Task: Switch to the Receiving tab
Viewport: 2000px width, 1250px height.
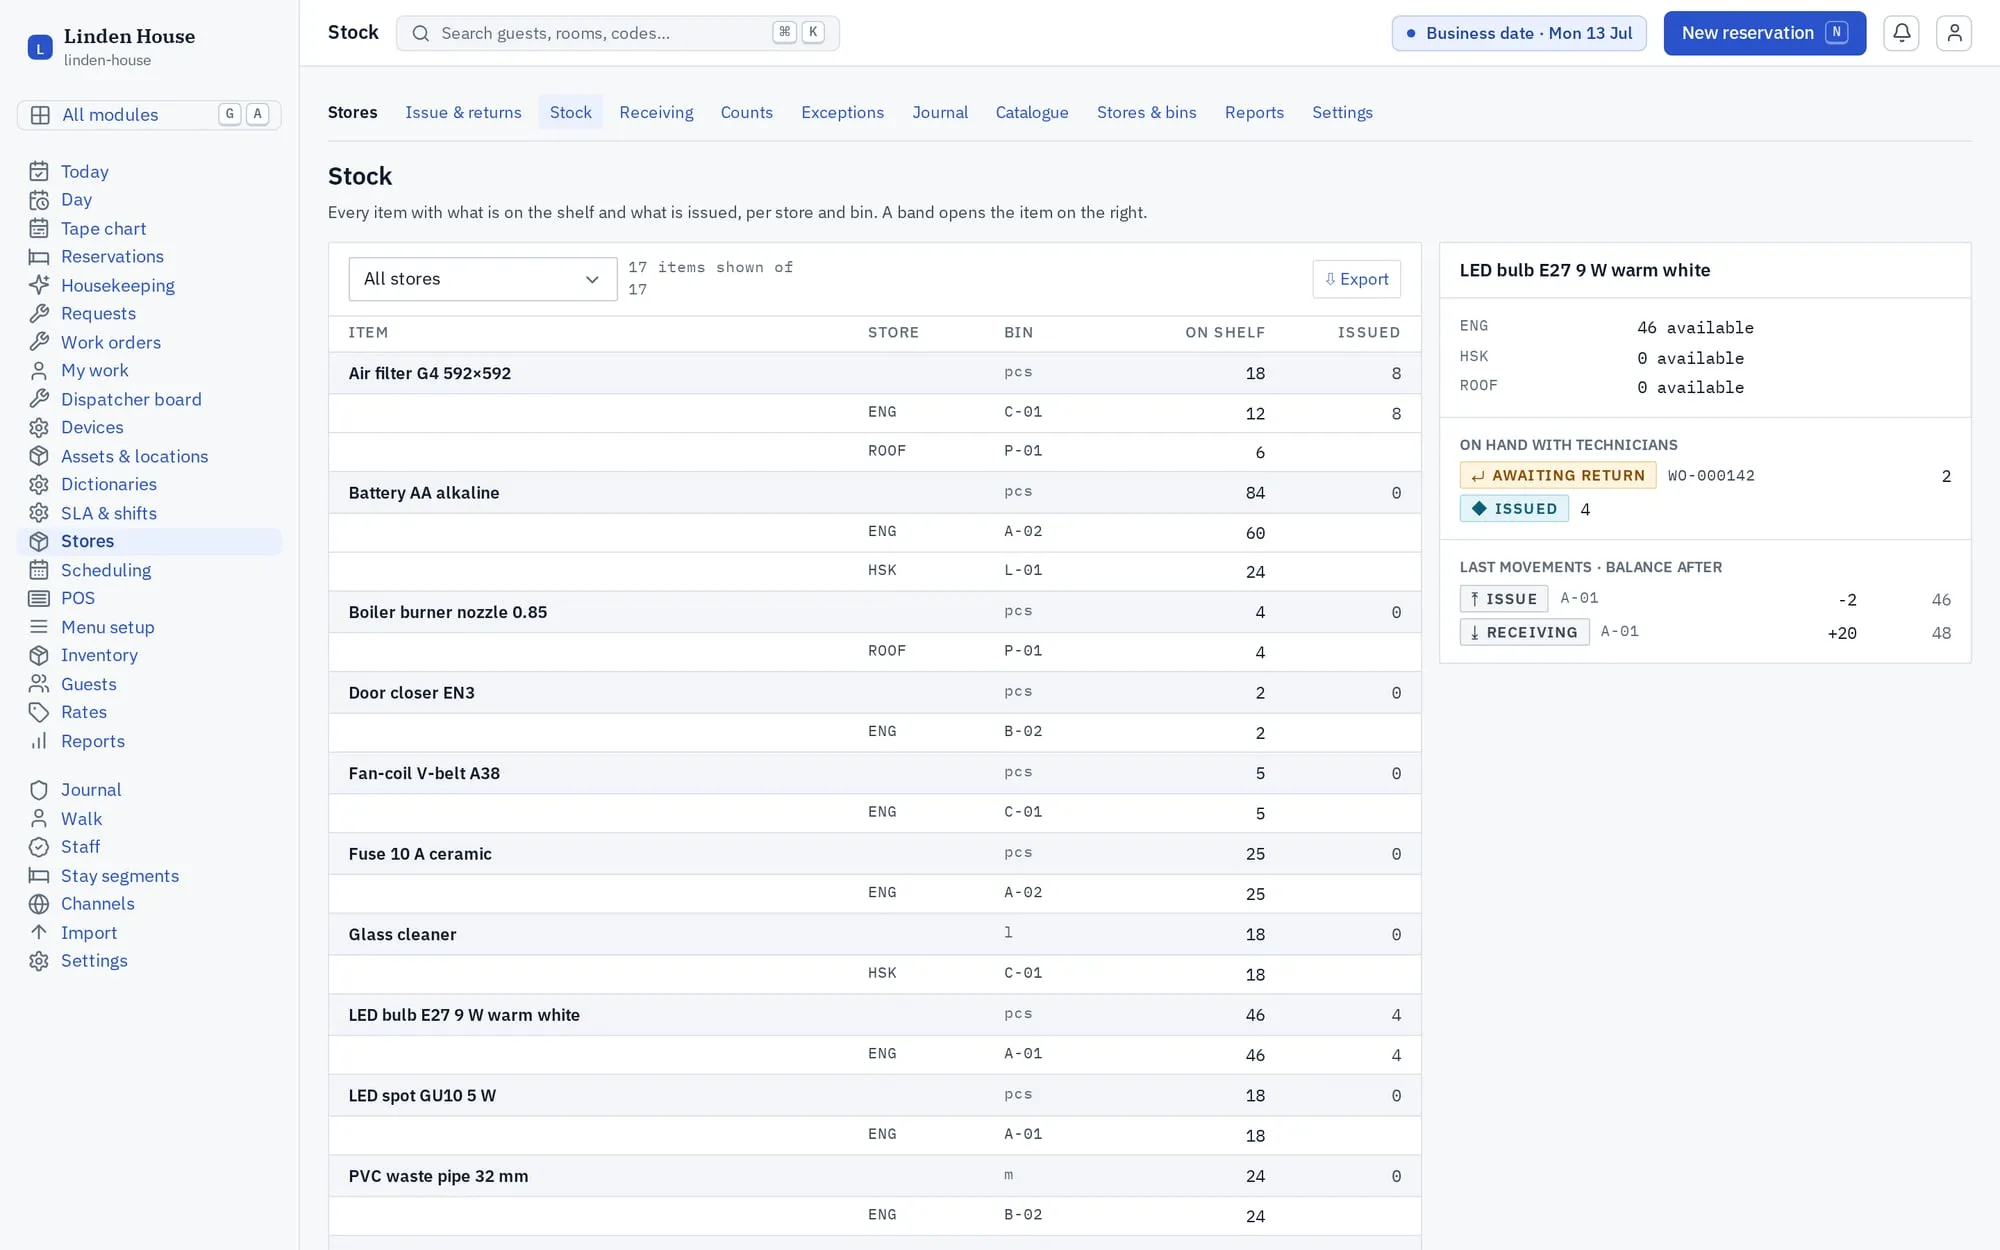Action: pos(656,112)
